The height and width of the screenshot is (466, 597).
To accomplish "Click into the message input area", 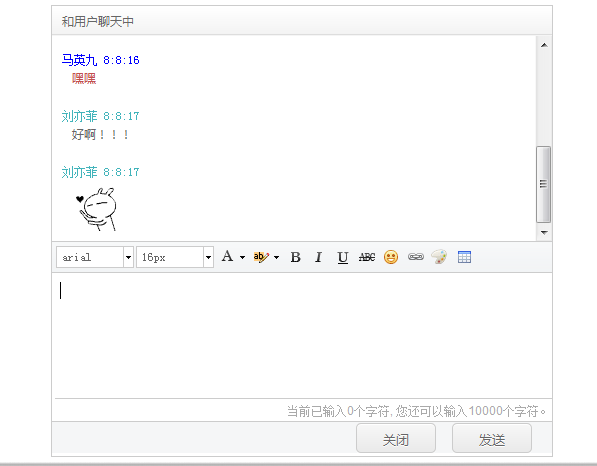I will pos(303,336).
